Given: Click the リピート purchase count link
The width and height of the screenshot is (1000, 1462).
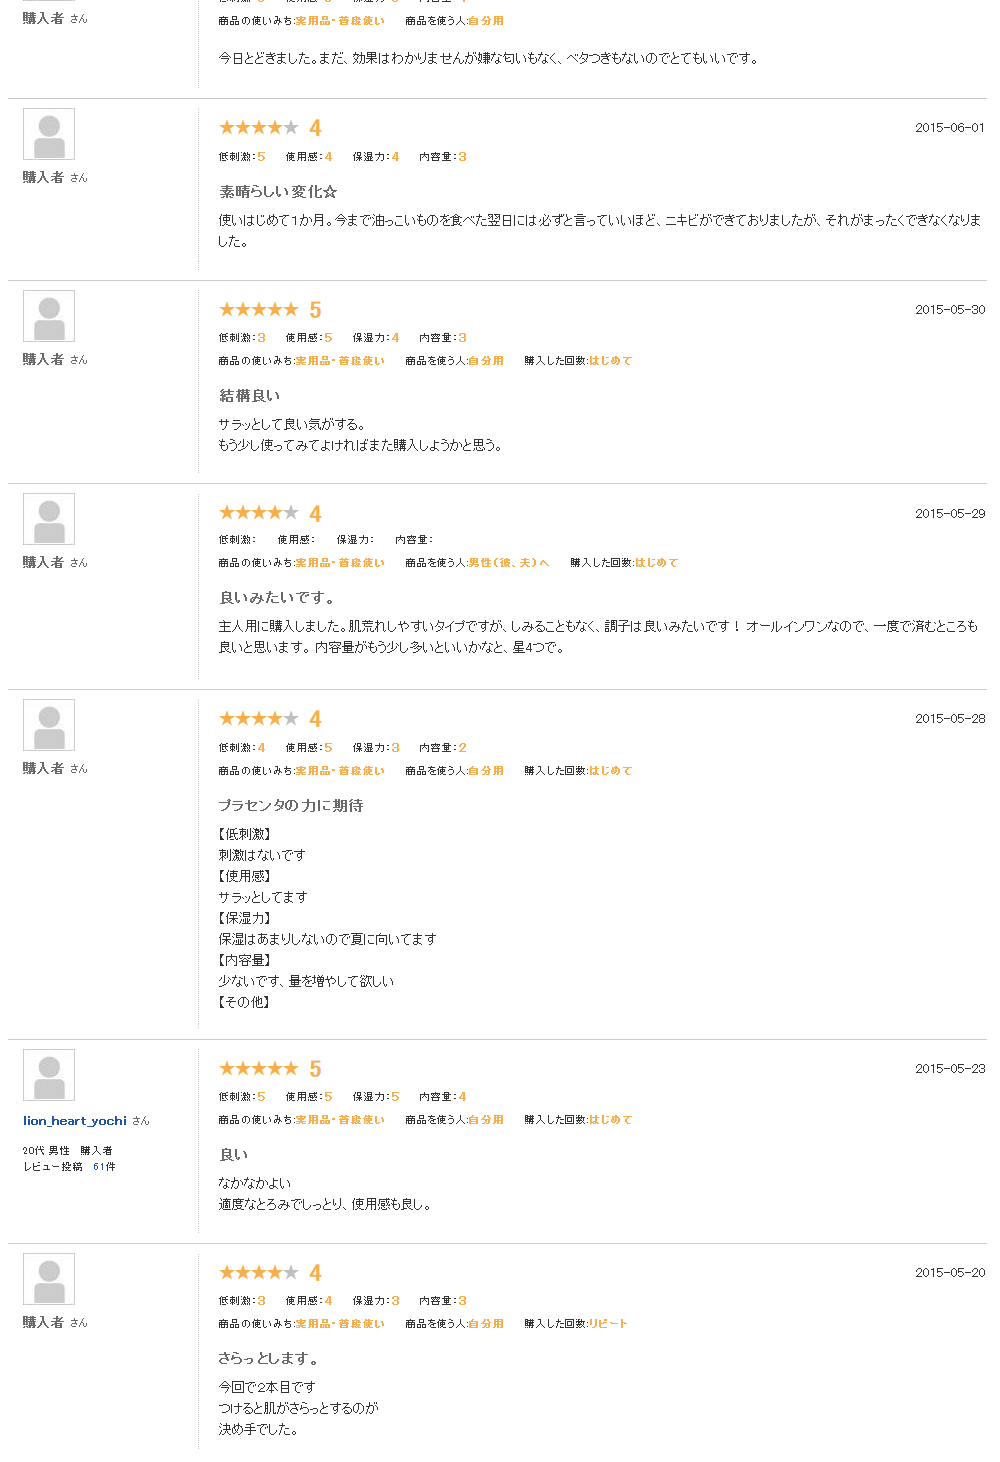Looking at the screenshot, I should (x=608, y=1324).
